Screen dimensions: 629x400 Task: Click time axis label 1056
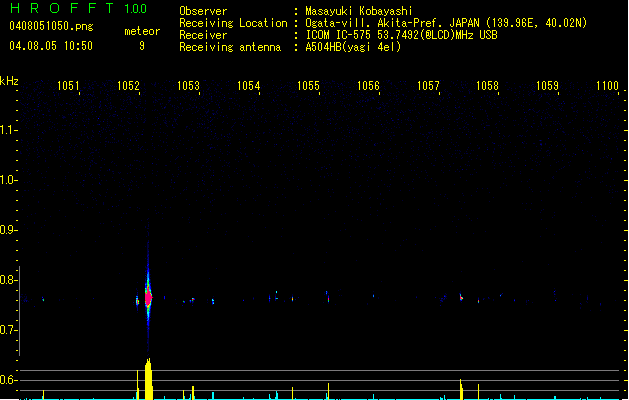pos(368,85)
